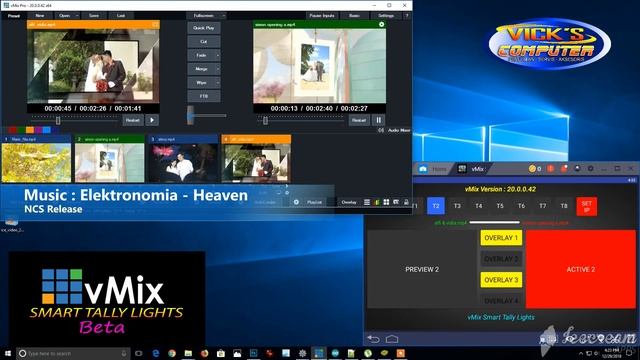Click the Android home icon in emulator
This screenshot has height=360, width=640.
(x=392, y=339)
